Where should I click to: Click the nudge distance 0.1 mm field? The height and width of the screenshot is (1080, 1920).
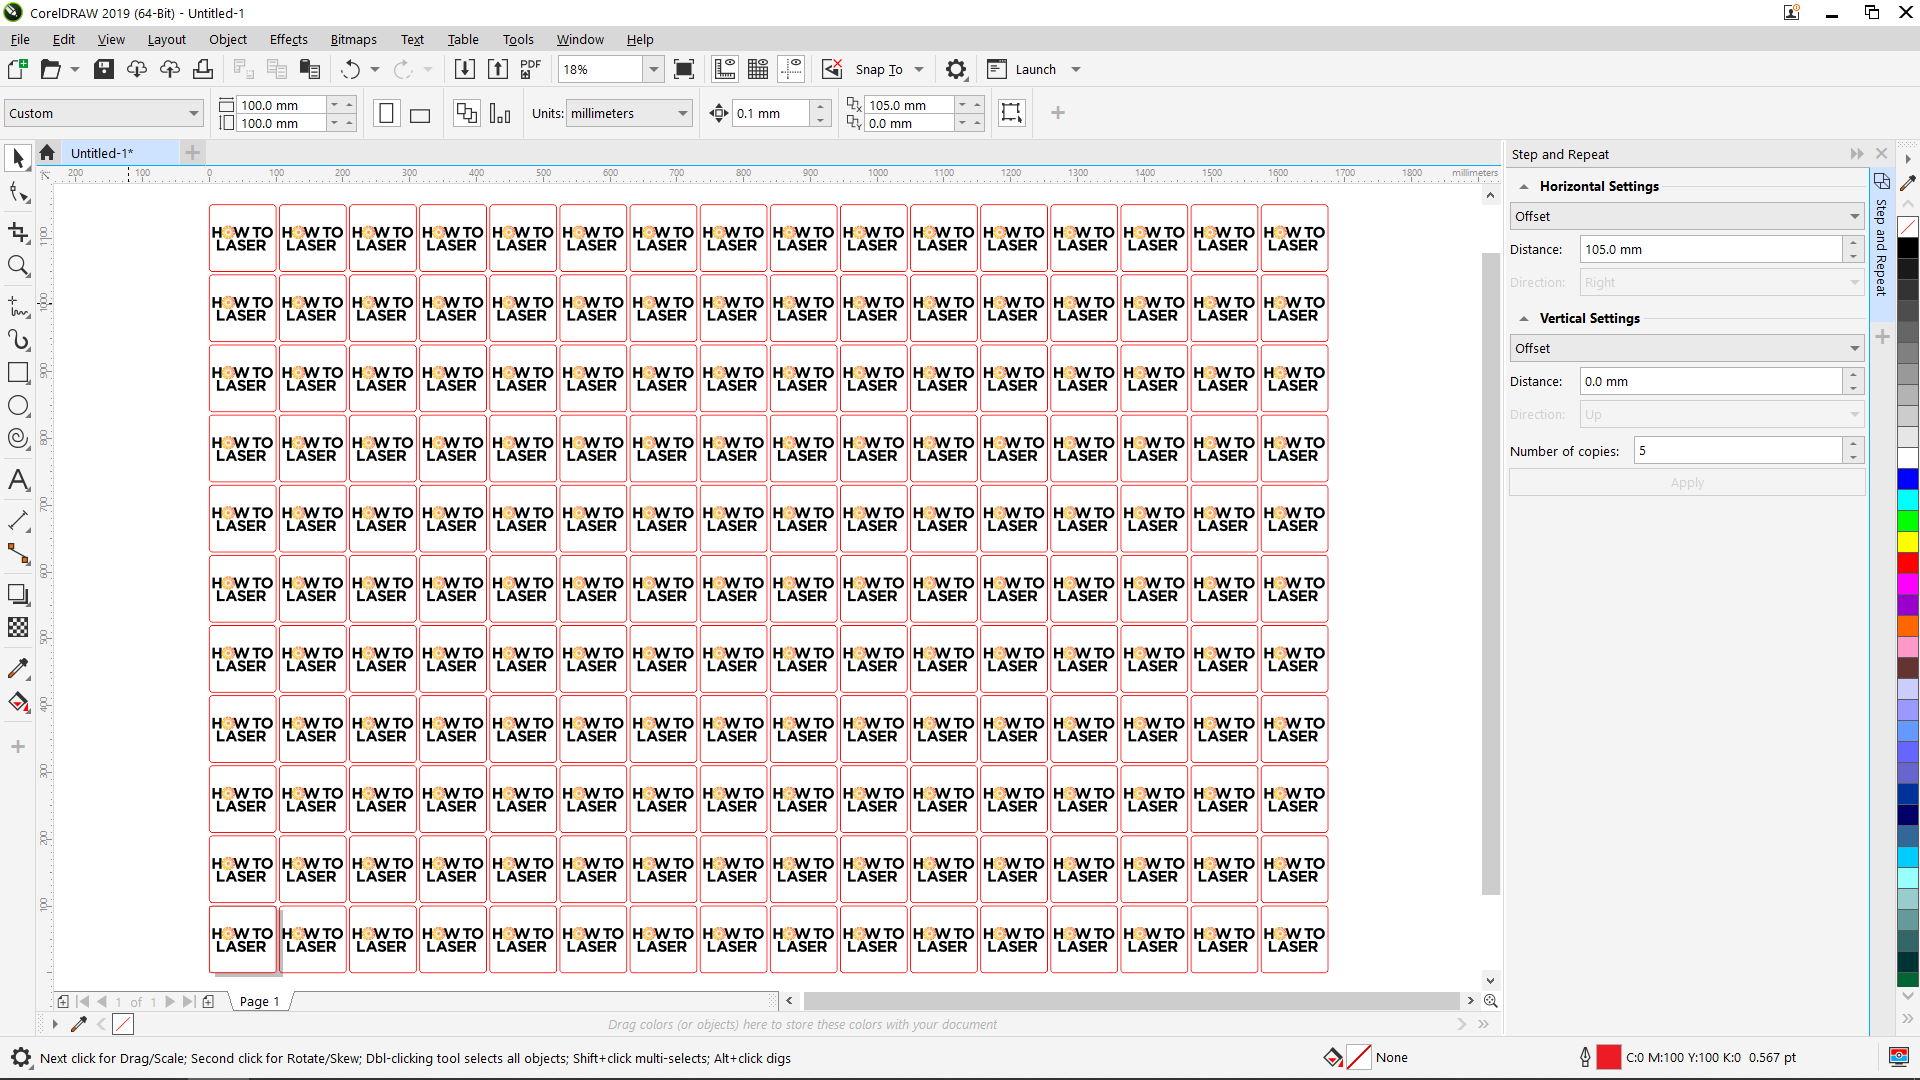[x=771, y=113]
